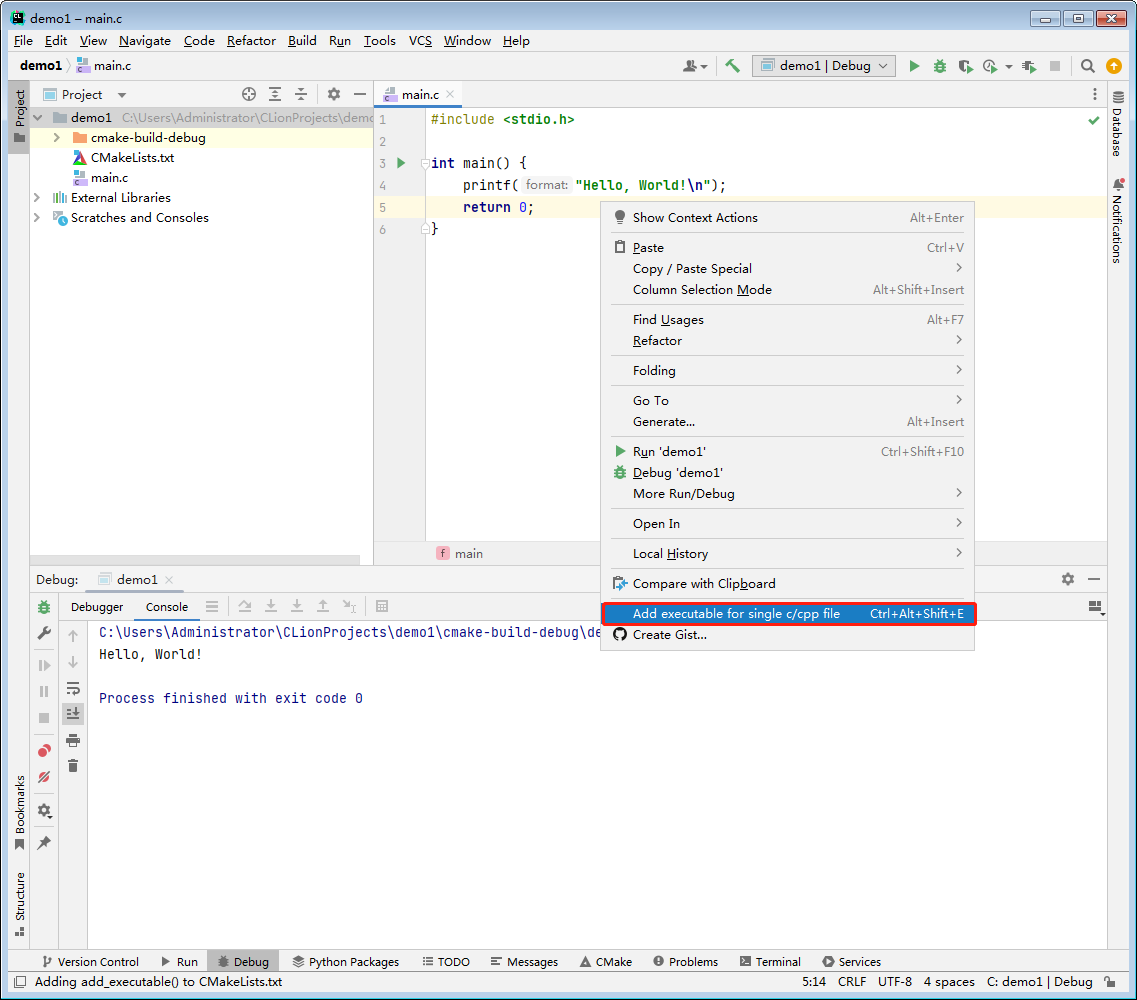Expand the cmake-build-debug folder

(x=57, y=138)
